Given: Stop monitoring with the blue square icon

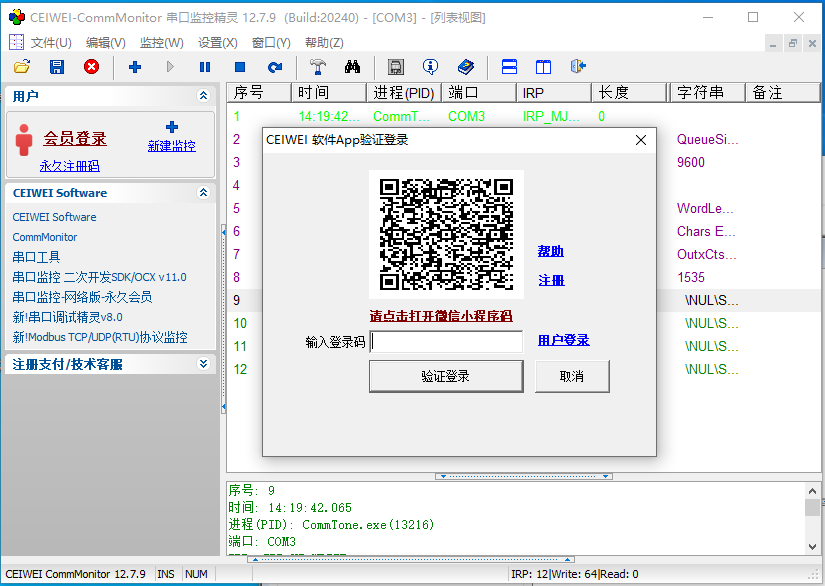Looking at the screenshot, I should point(240,67).
